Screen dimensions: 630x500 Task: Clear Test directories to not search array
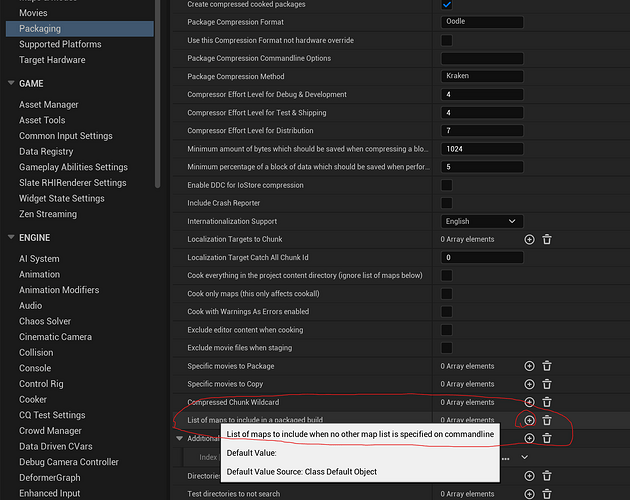(x=547, y=494)
